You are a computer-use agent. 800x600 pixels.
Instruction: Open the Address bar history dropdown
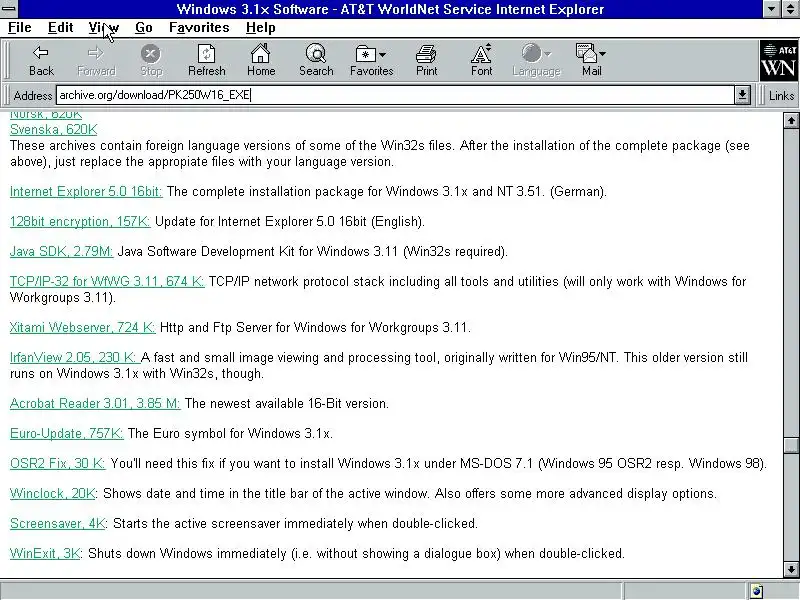click(x=742, y=95)
